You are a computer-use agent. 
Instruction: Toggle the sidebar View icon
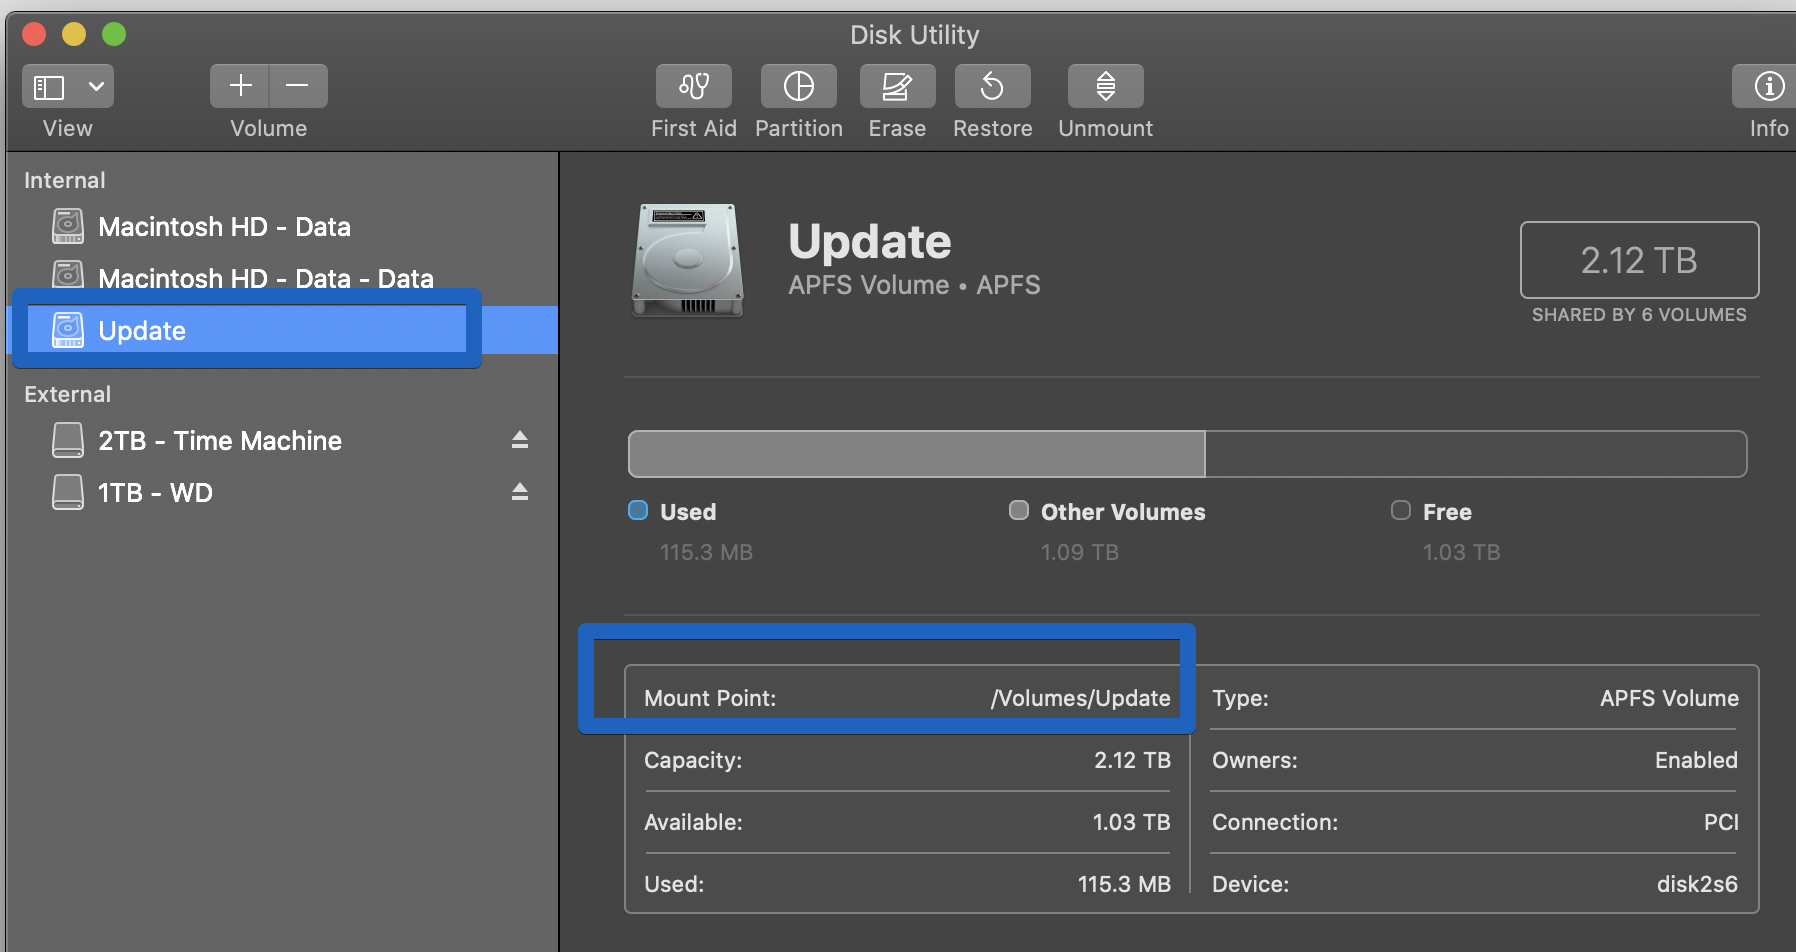coord(50,87)
